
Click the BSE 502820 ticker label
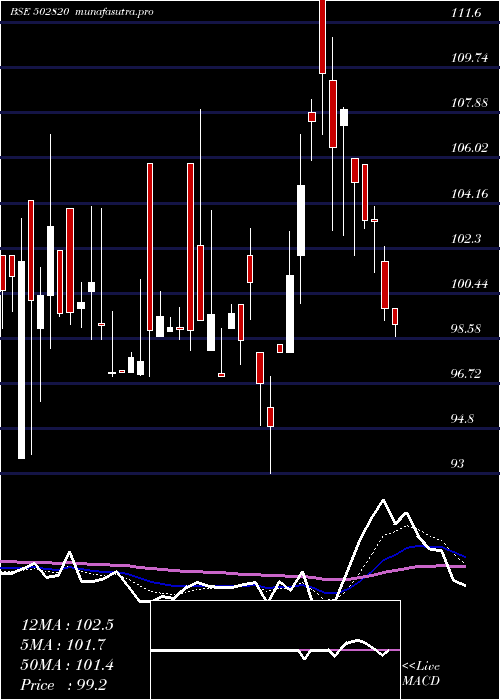(x=40, y=12)
